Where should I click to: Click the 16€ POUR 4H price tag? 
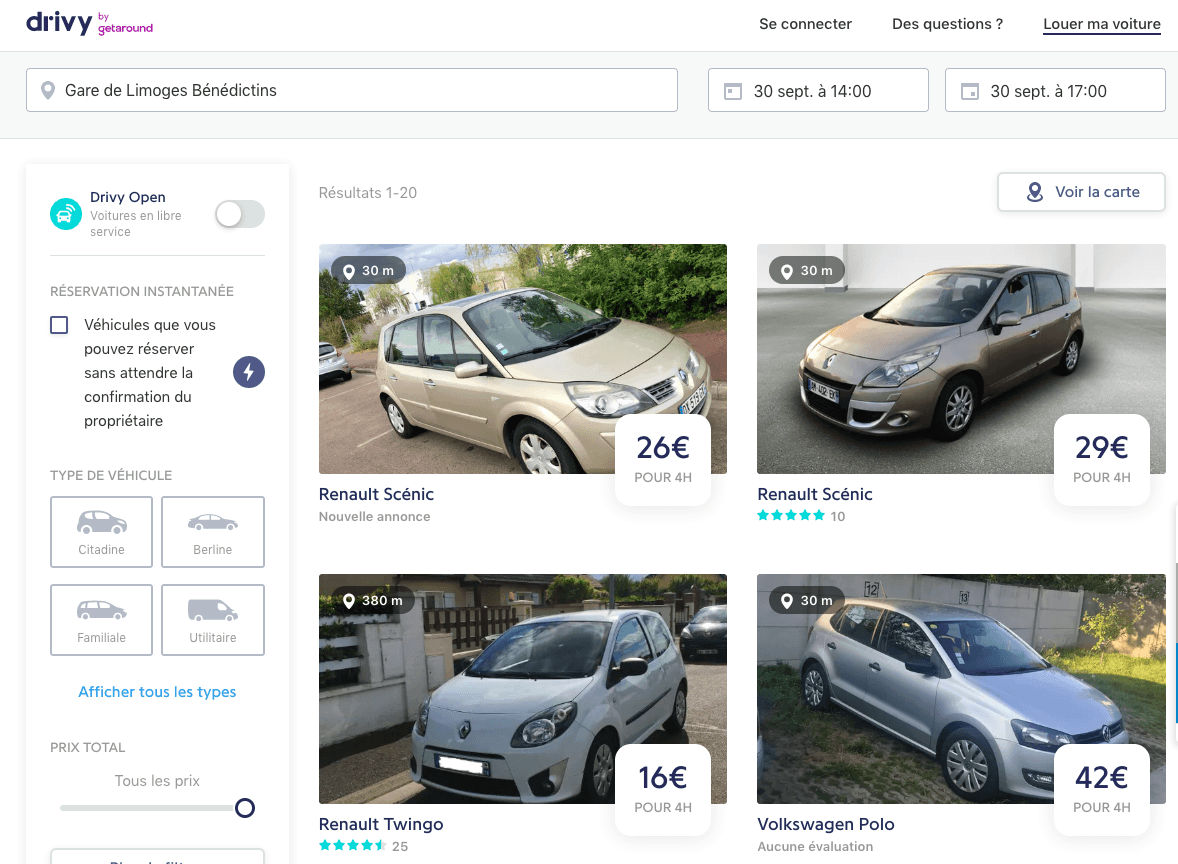point(663,789)
